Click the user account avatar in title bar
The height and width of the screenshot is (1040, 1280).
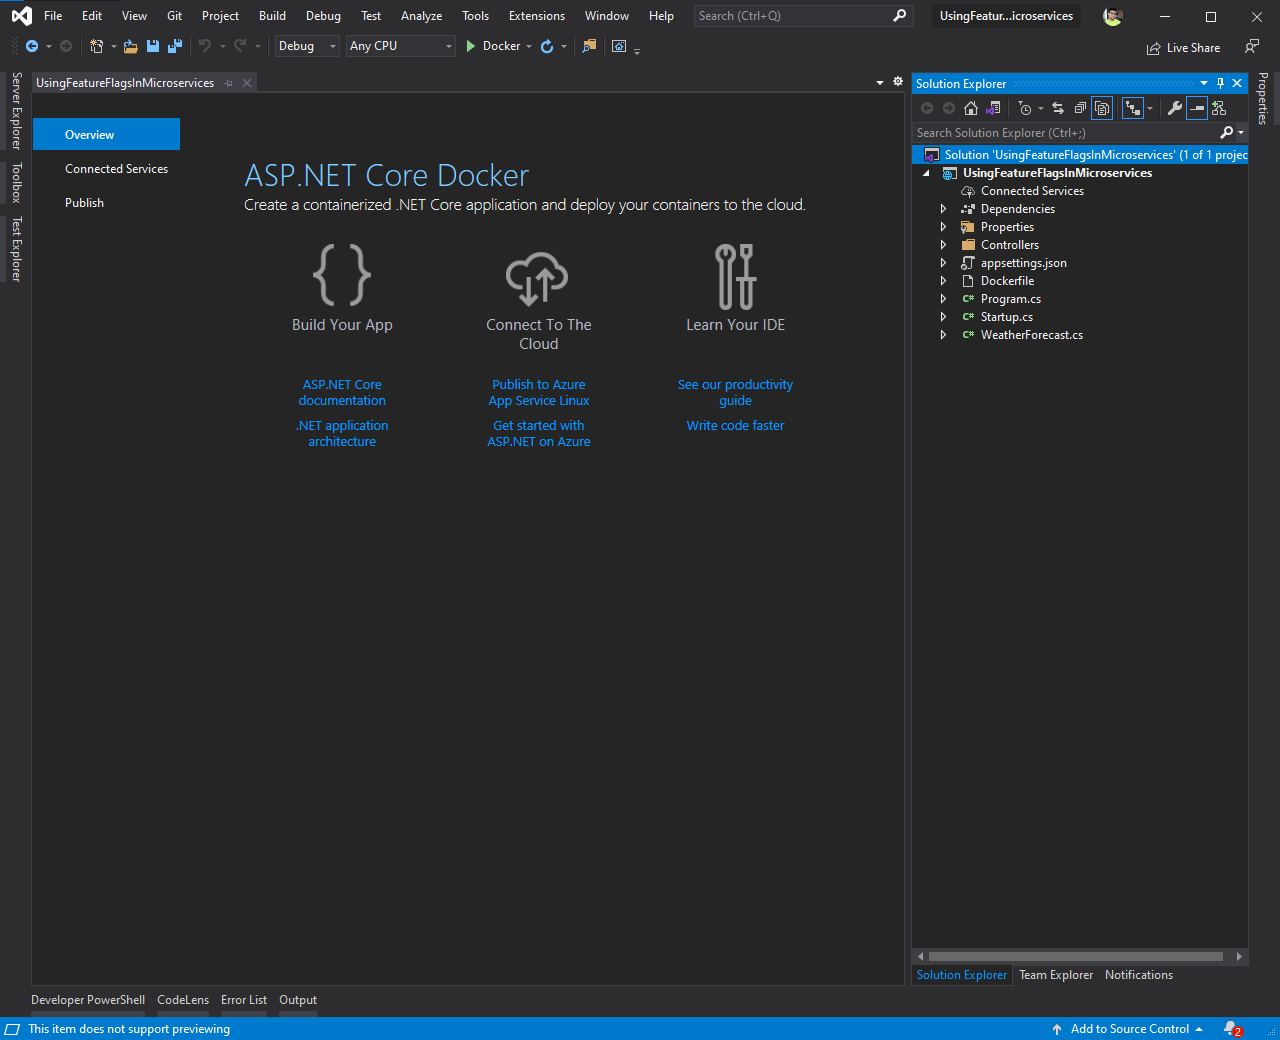click(1112, 16)
